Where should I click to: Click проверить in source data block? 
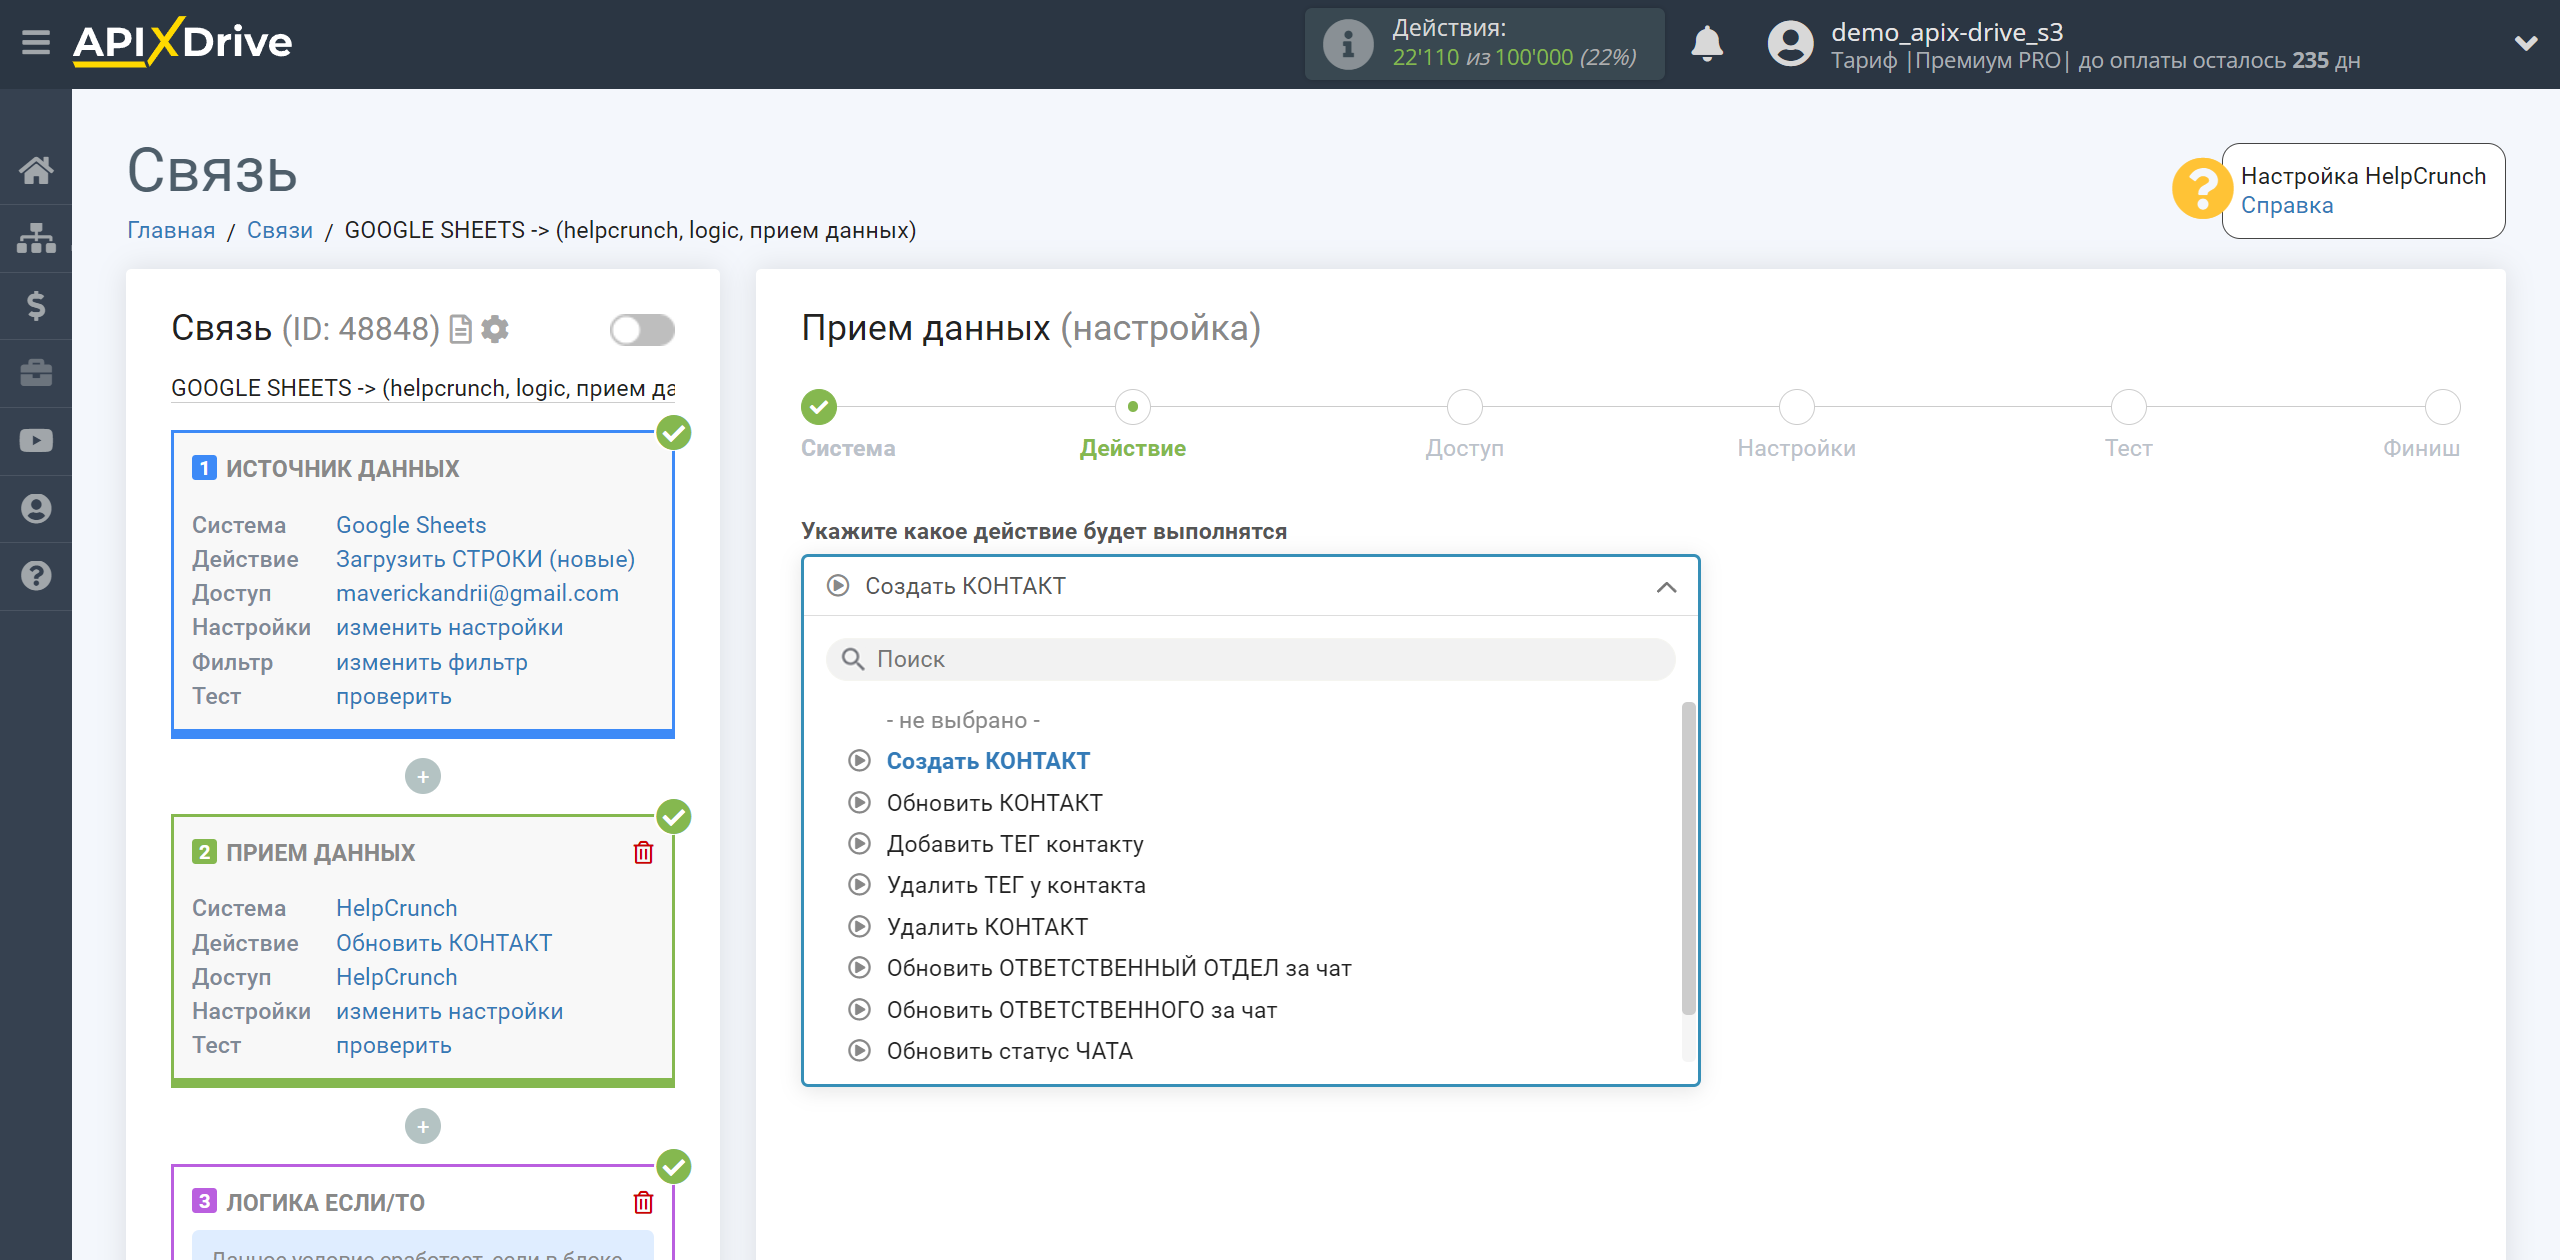click(x=393, y=696)
